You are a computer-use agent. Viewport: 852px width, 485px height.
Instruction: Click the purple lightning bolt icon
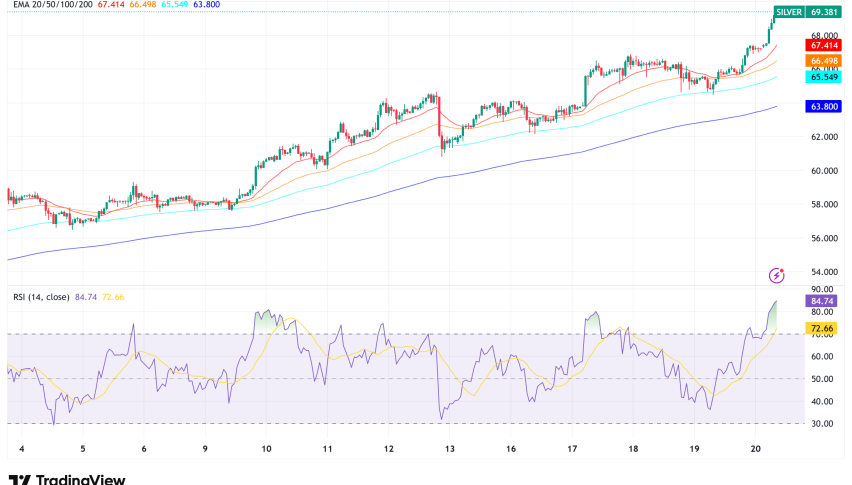click(x=775, y=274)
